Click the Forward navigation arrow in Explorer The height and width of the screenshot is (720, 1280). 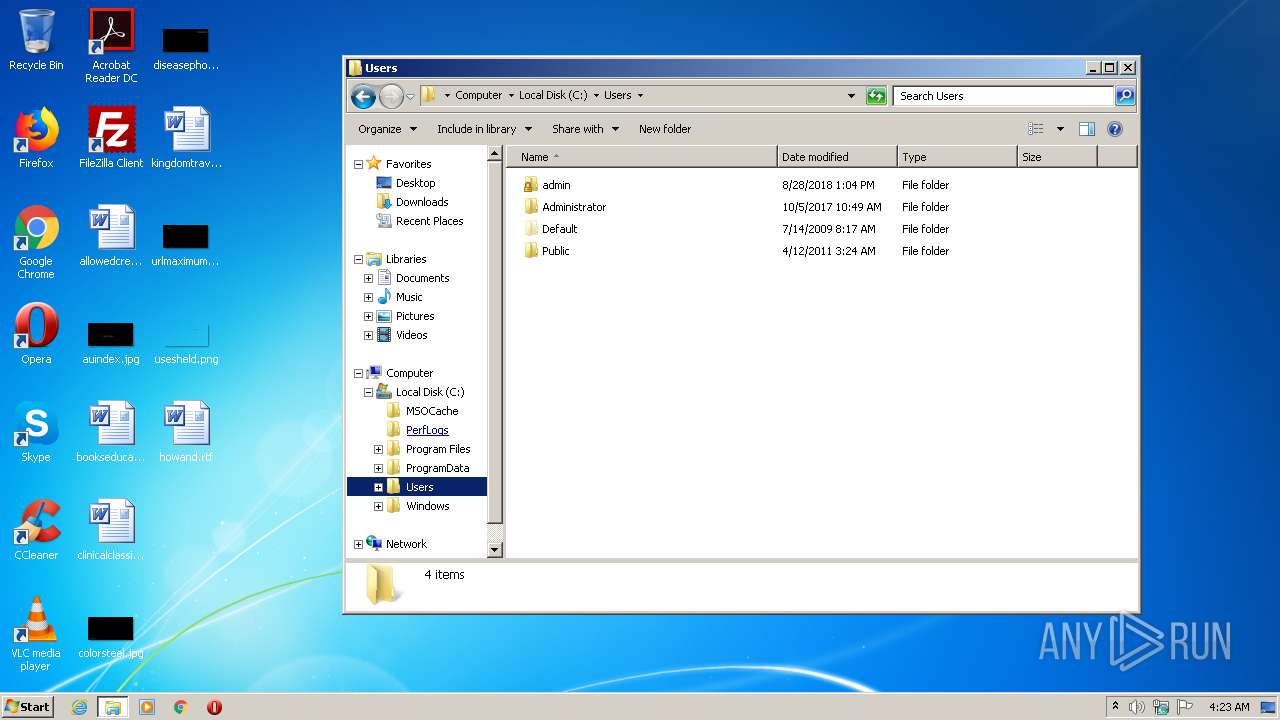click(391, 96)
